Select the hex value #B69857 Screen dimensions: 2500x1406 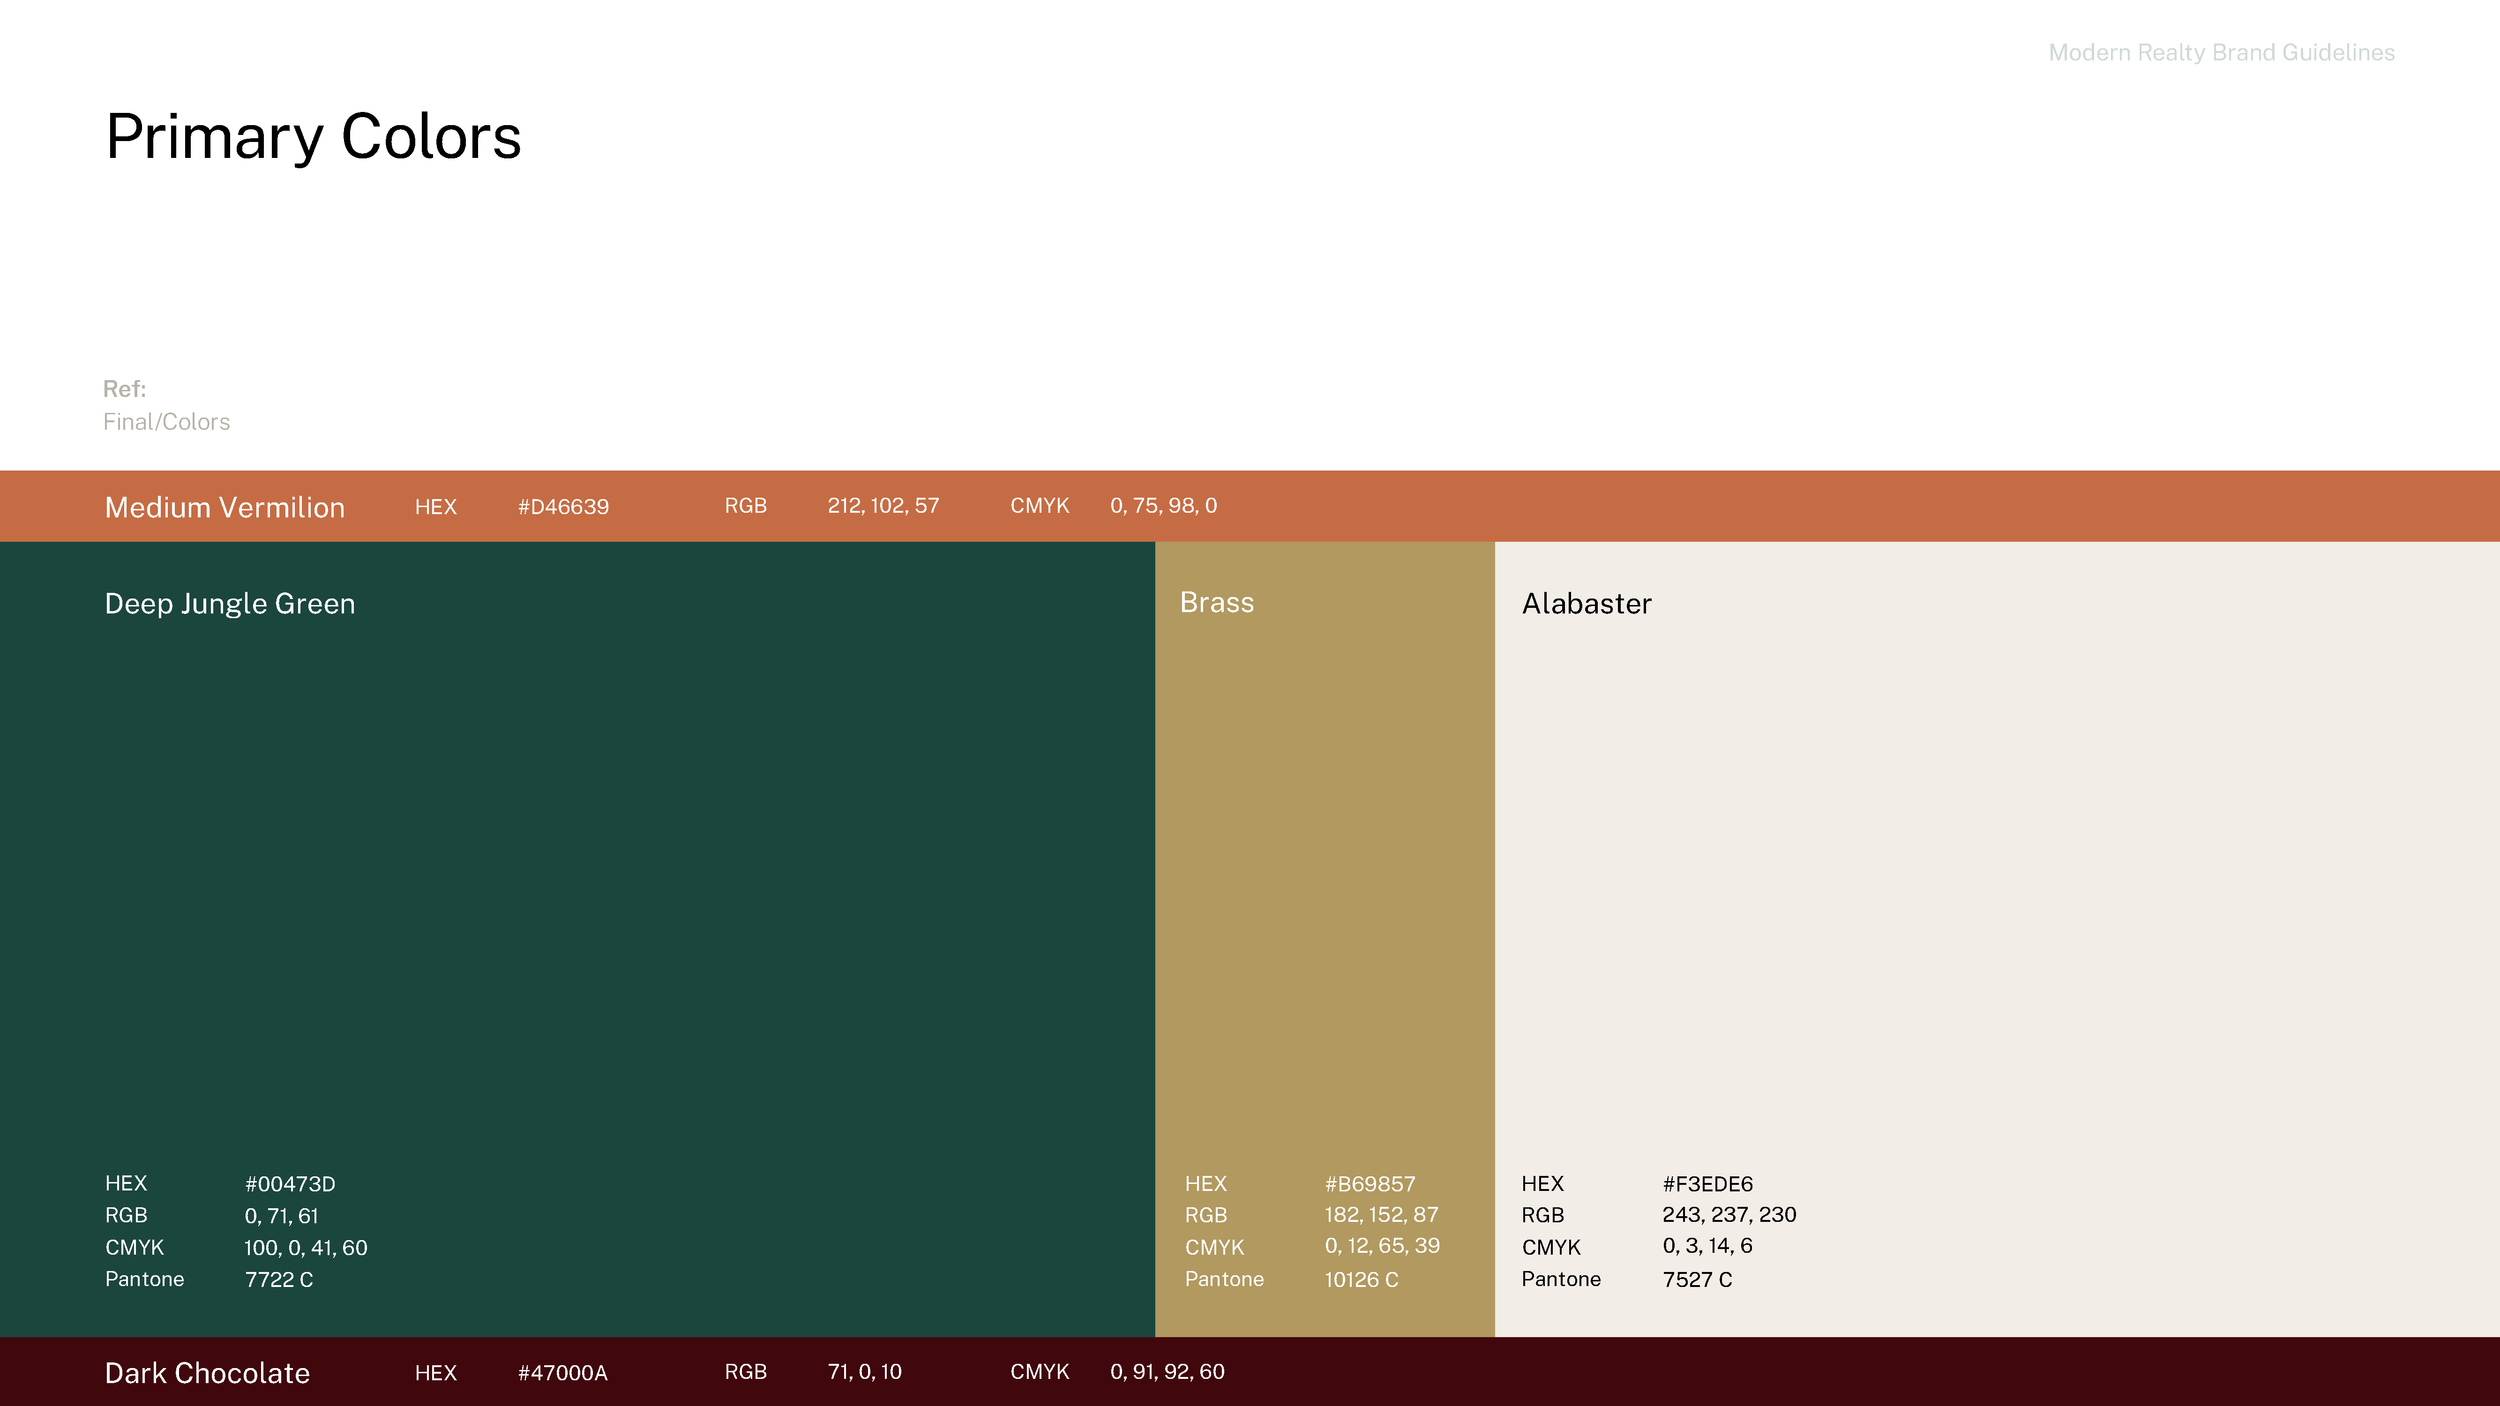(x=1369, y=1183)
